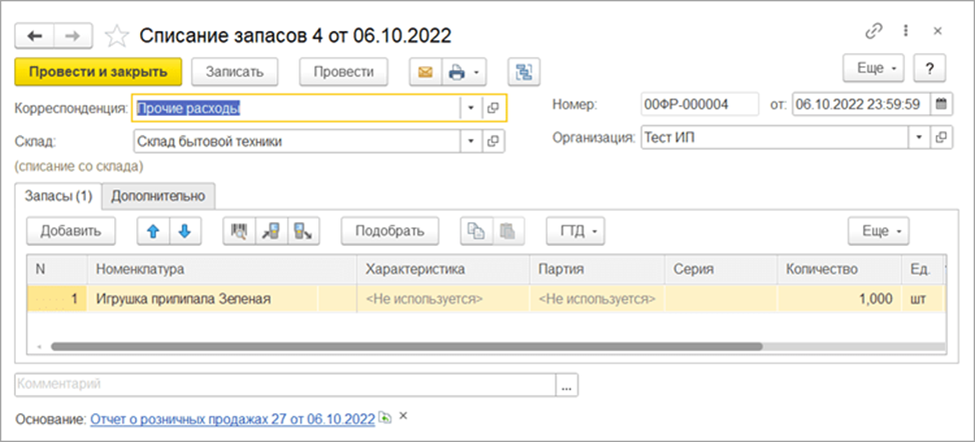Open the Отчет о розничных продажах 27 link
This screenshot has width=975, height=442.
pyautogui.click(x=233, y=420)
